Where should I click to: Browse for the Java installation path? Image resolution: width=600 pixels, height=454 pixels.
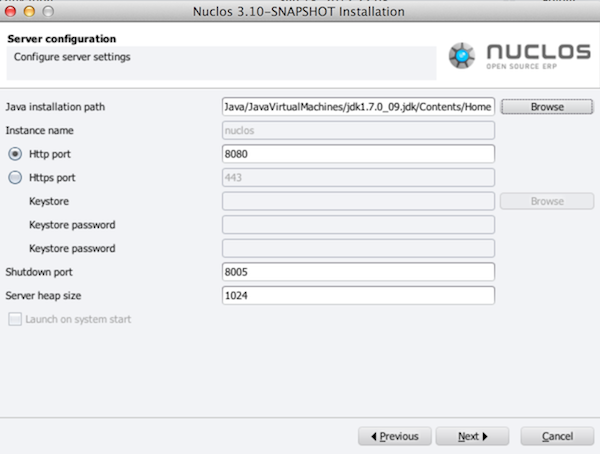coord(547,107)
